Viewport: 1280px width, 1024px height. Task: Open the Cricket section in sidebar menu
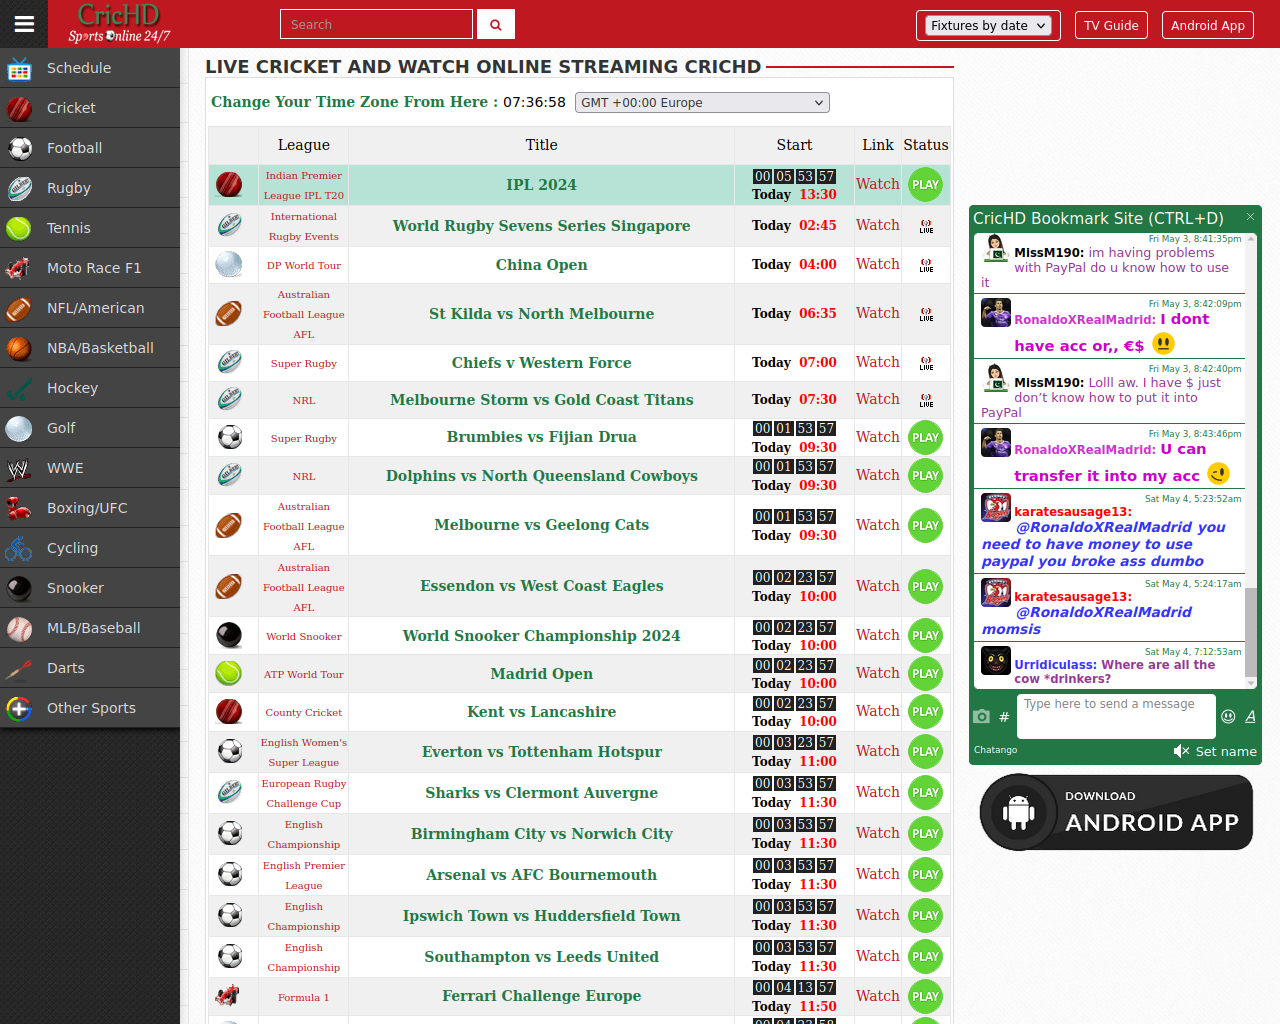[x=90, y=108]
